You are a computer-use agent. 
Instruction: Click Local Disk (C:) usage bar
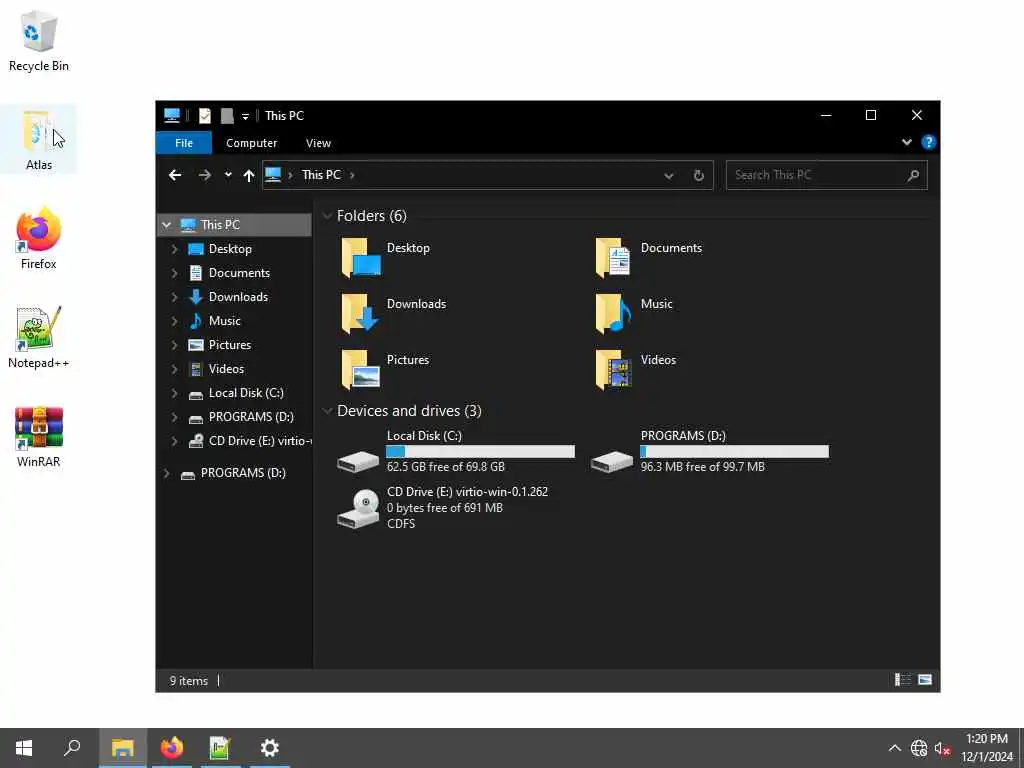click(x=481, y=451)
